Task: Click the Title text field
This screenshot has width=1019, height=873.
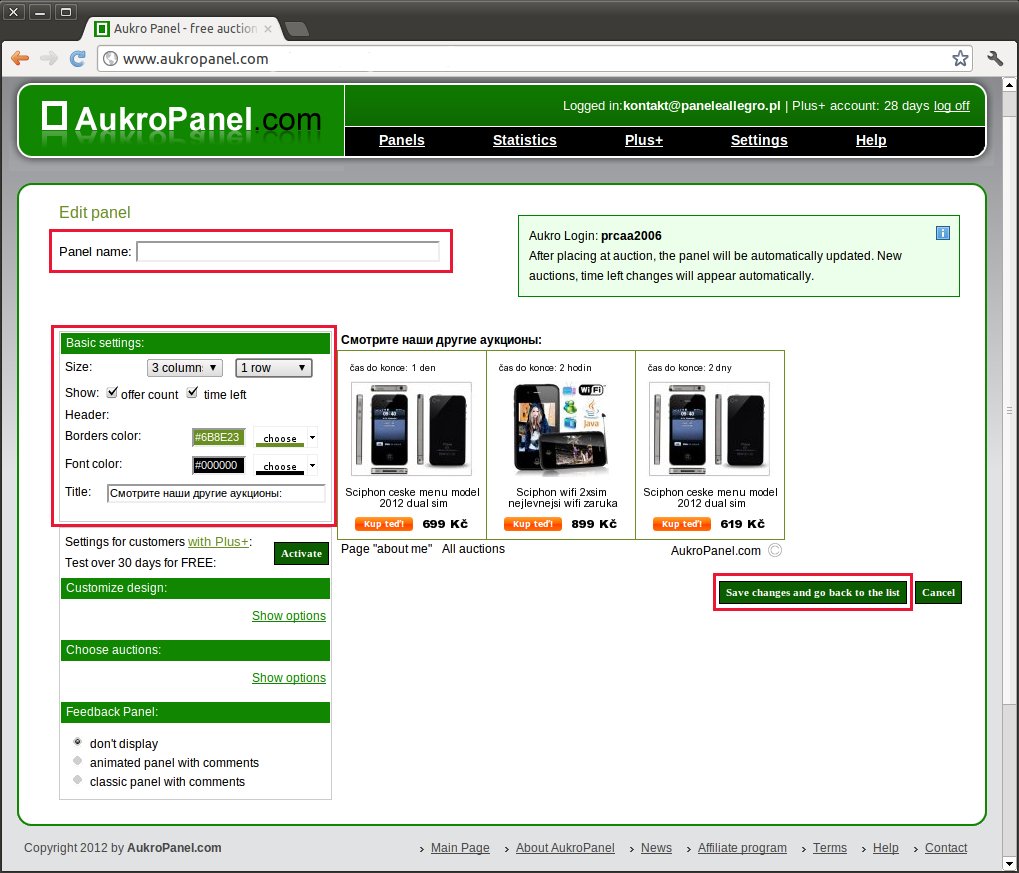Action: pyautogui.click(x=216, y=493)
